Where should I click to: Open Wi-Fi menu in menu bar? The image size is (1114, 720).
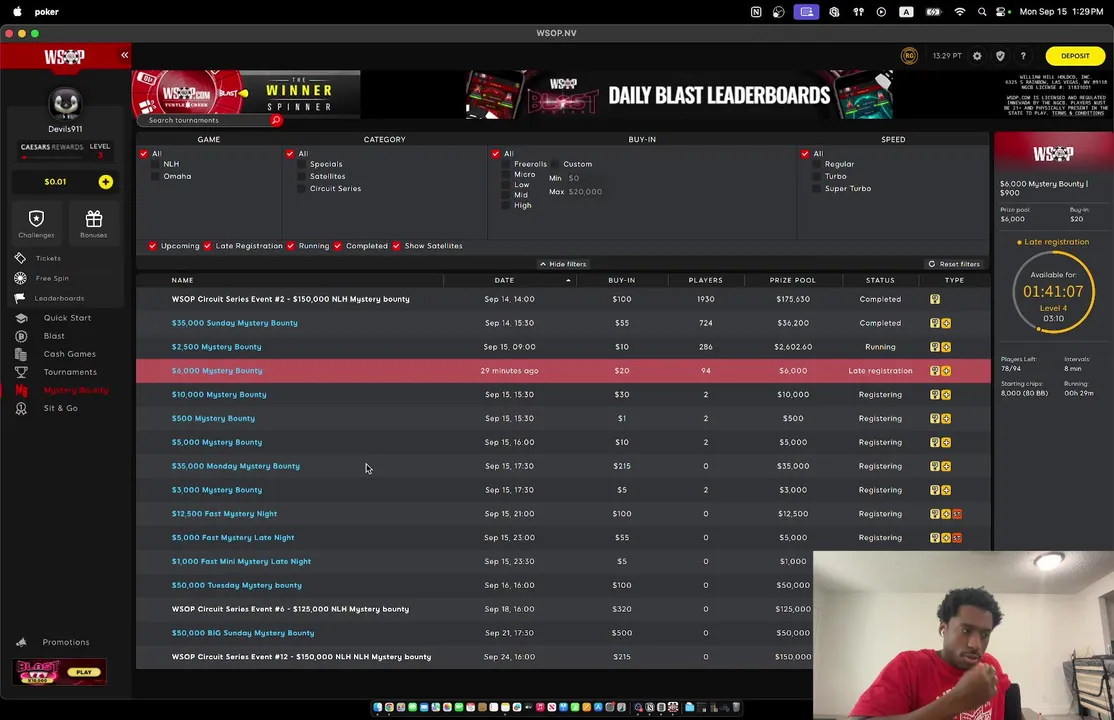(x=959, y=11)
